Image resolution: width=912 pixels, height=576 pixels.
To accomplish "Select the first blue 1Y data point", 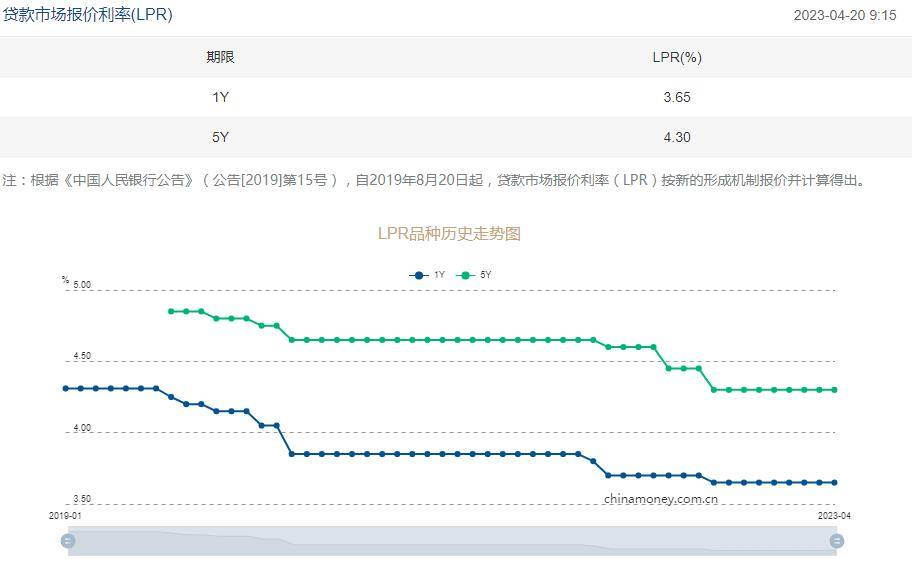I will (x=66, y=388).
